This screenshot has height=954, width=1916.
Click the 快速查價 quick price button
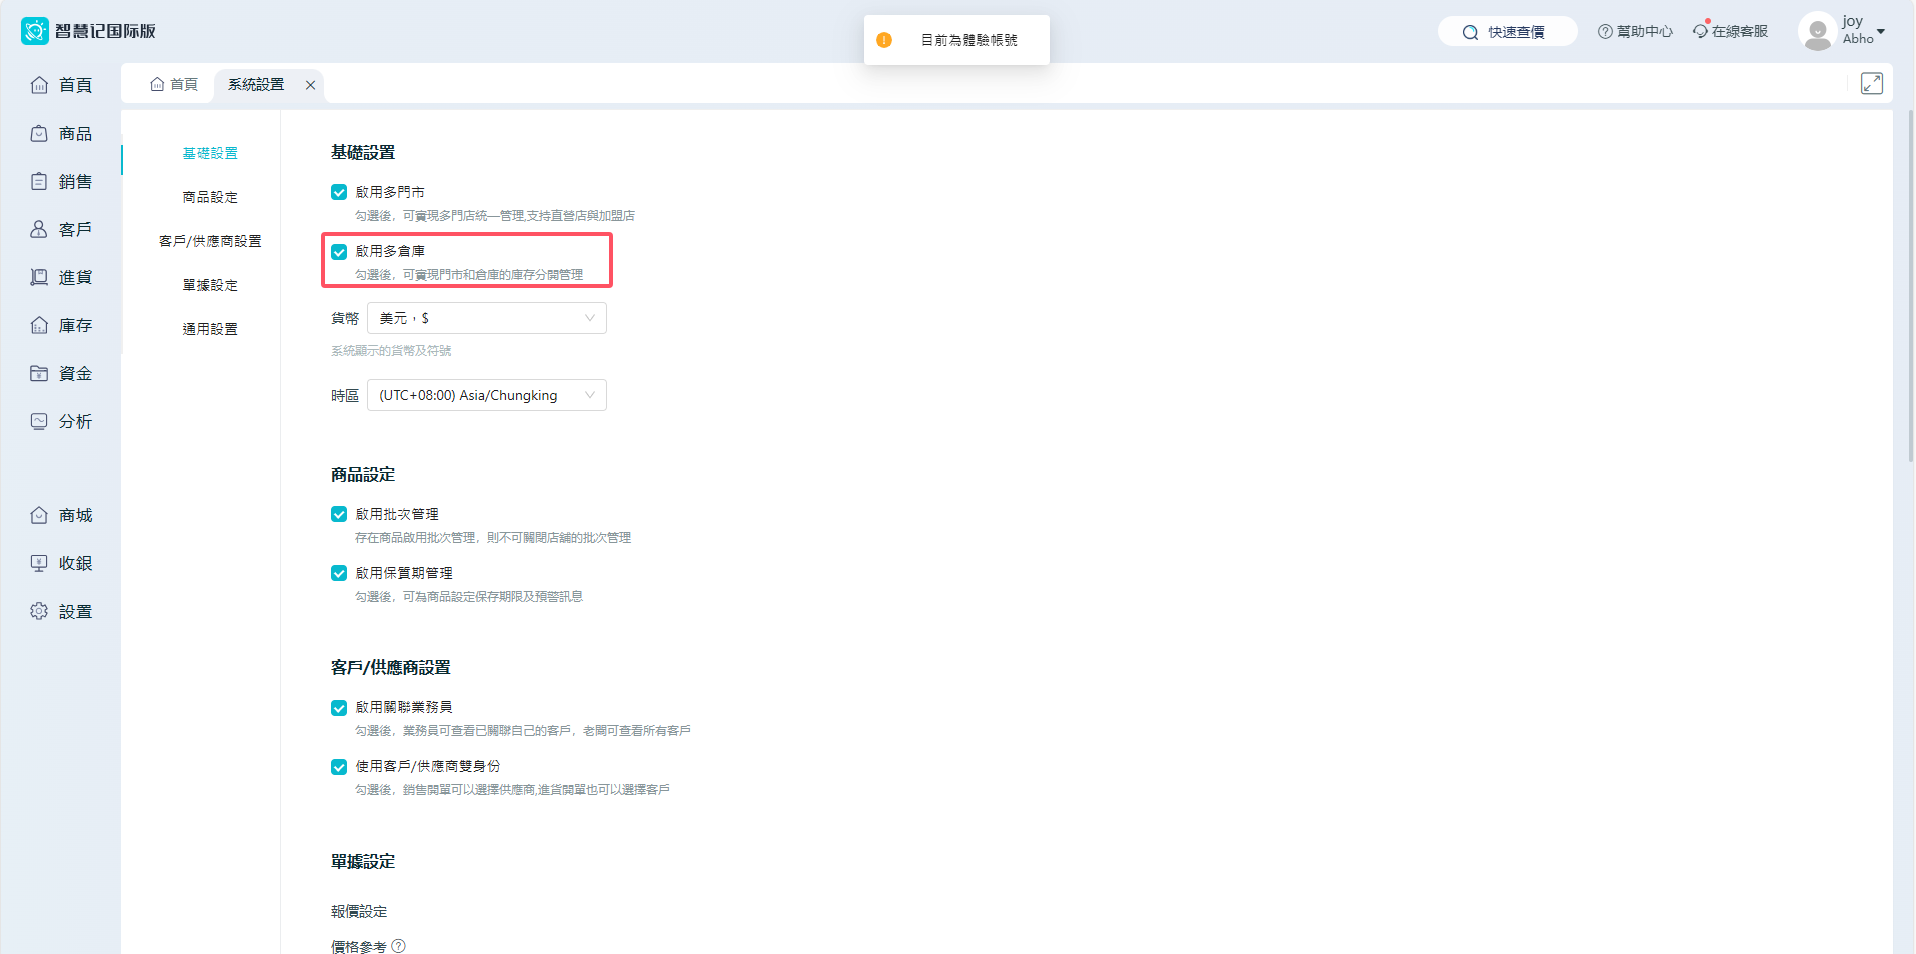coord(1506,32)
